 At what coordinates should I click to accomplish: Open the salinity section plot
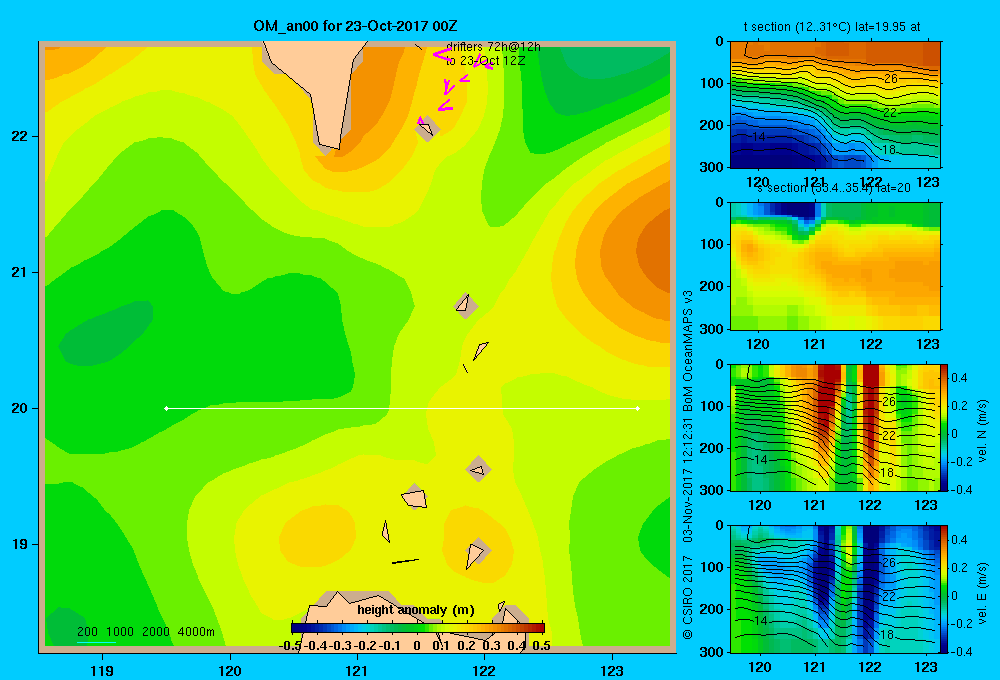[x=835, y=266]
